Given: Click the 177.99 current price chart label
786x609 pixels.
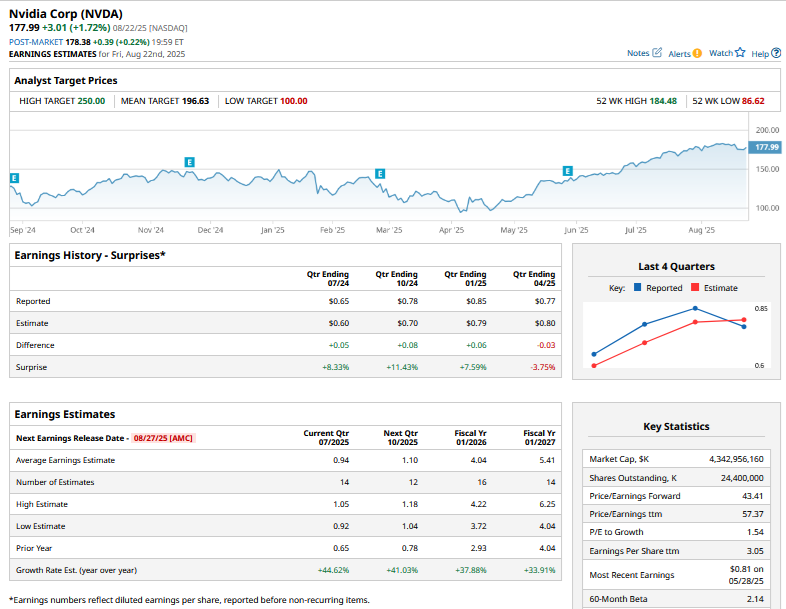Looking at the screenshot, I should pos(765,147).
